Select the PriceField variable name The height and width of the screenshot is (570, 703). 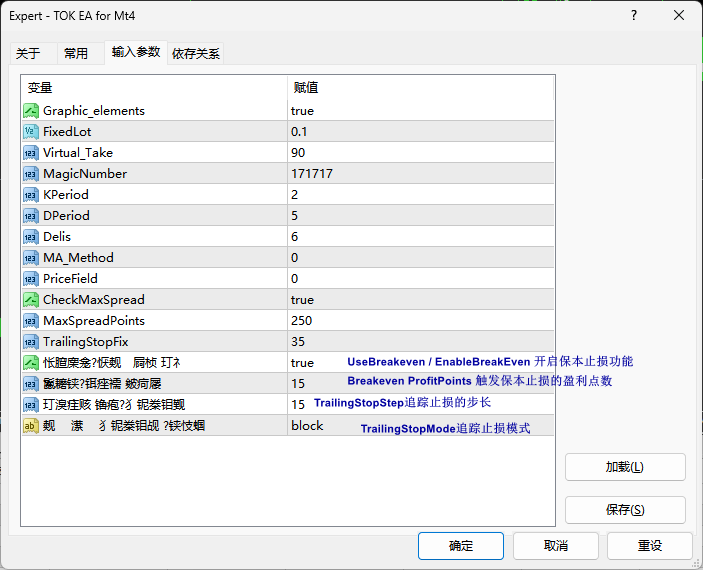[70, 279]
